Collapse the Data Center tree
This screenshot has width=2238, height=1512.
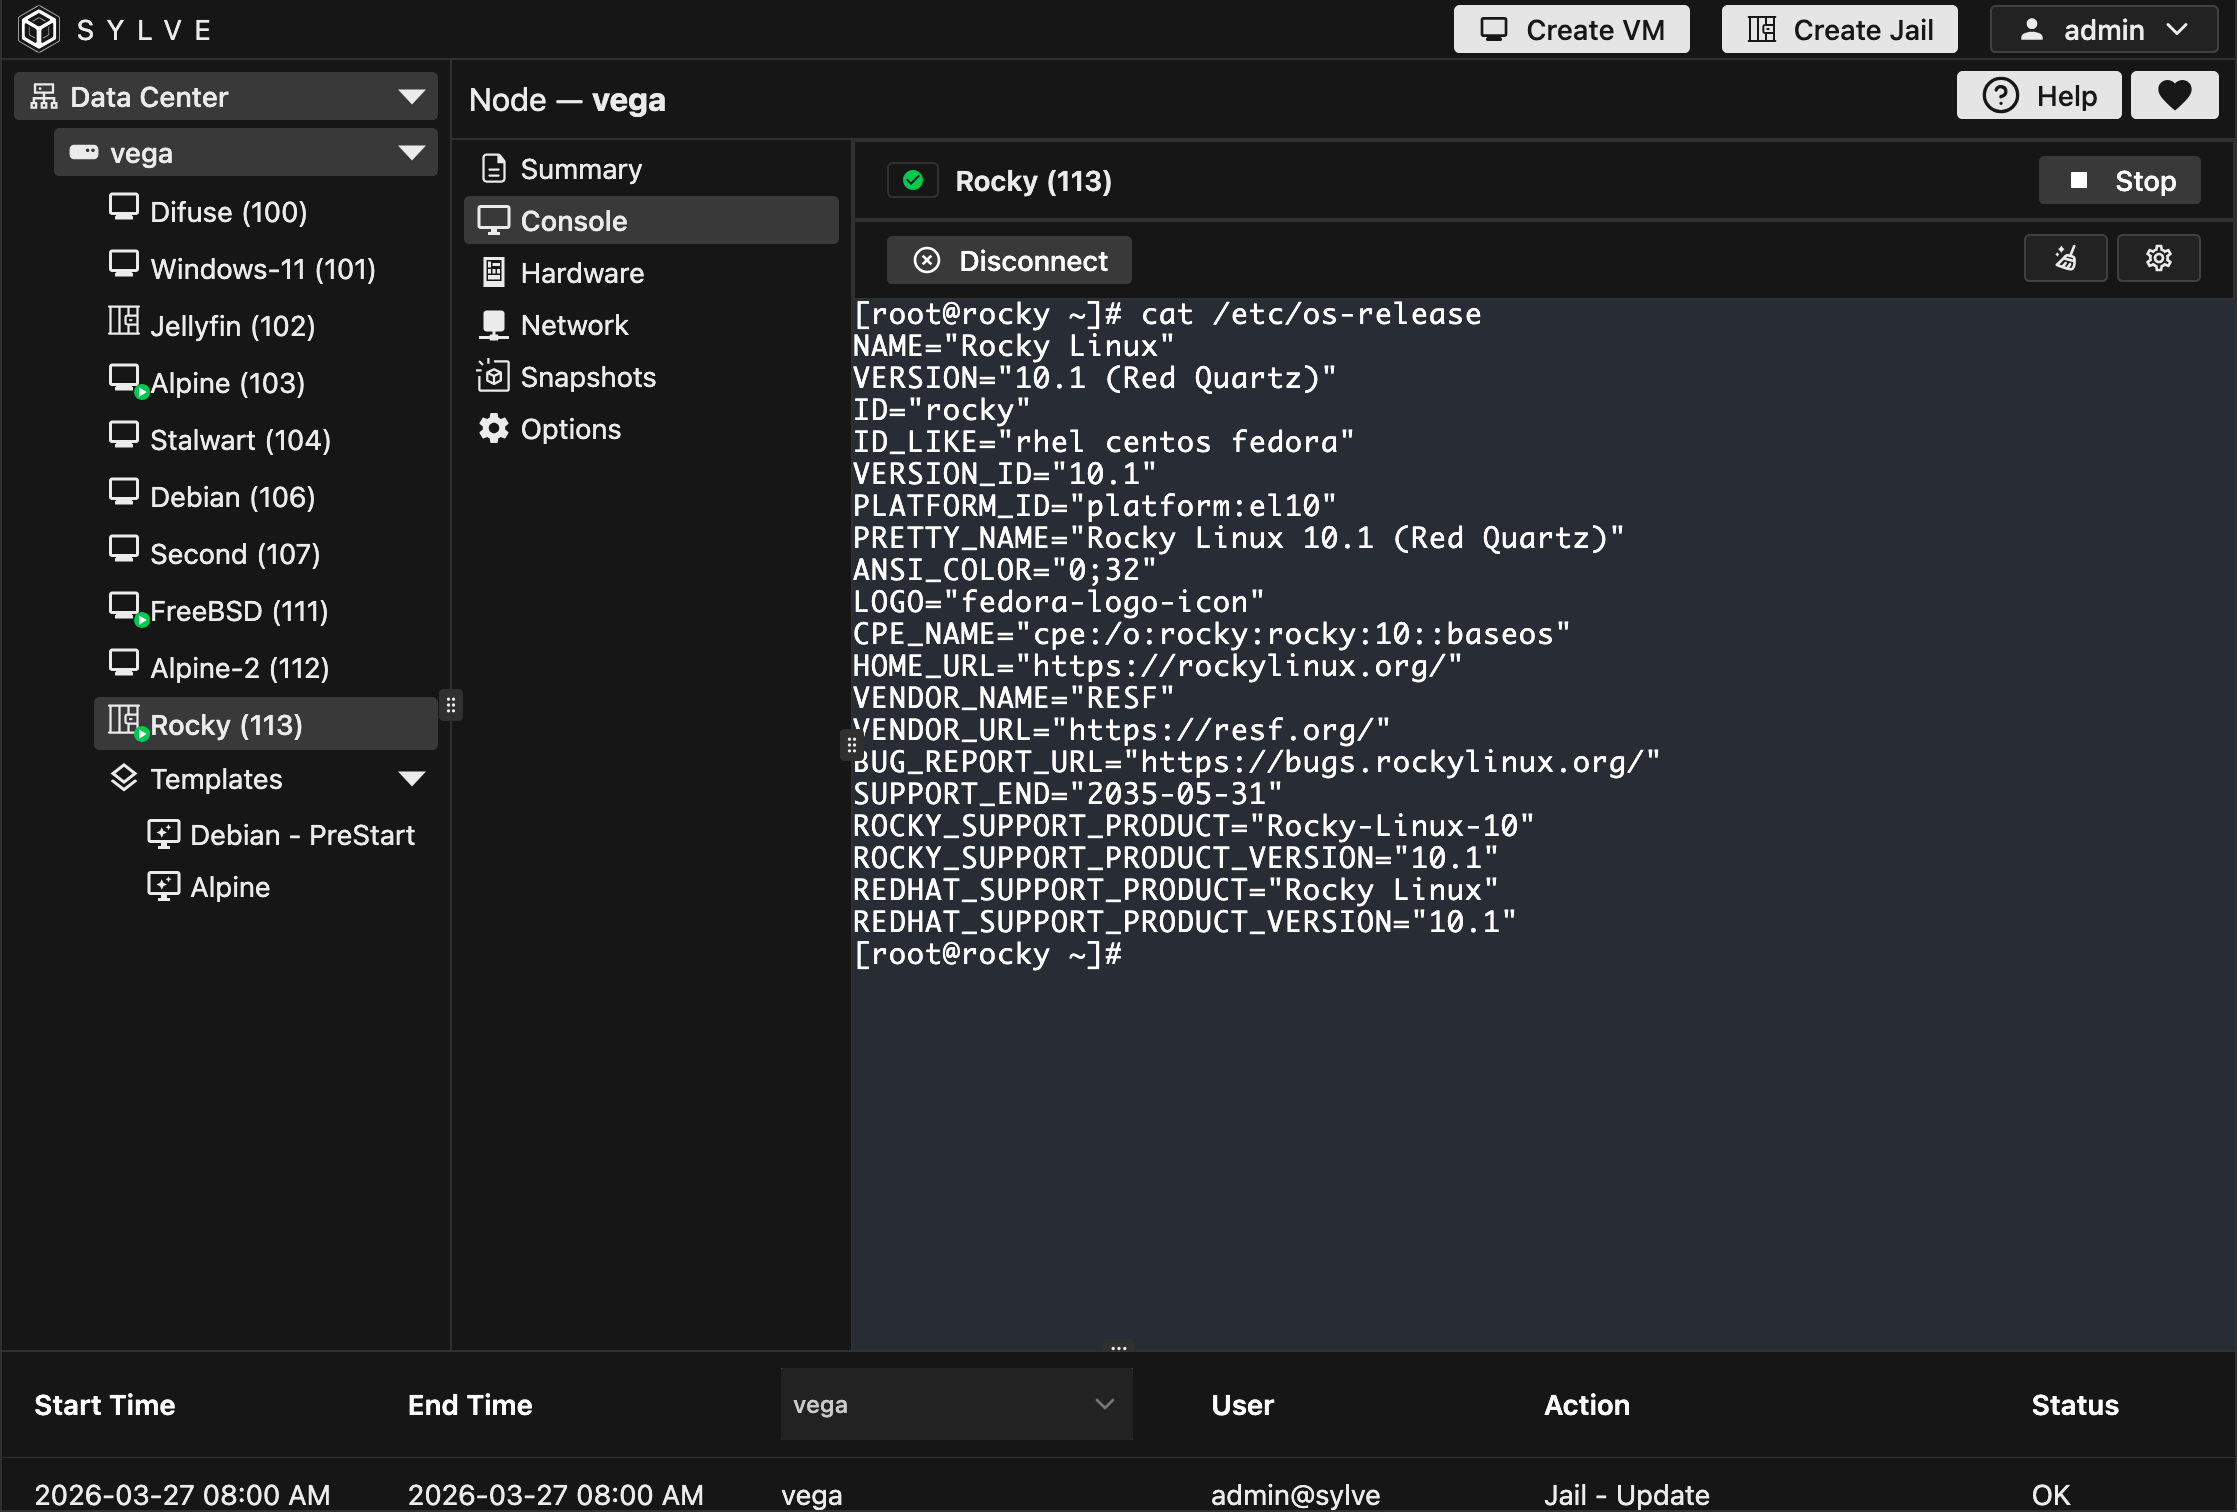[411, 97]
